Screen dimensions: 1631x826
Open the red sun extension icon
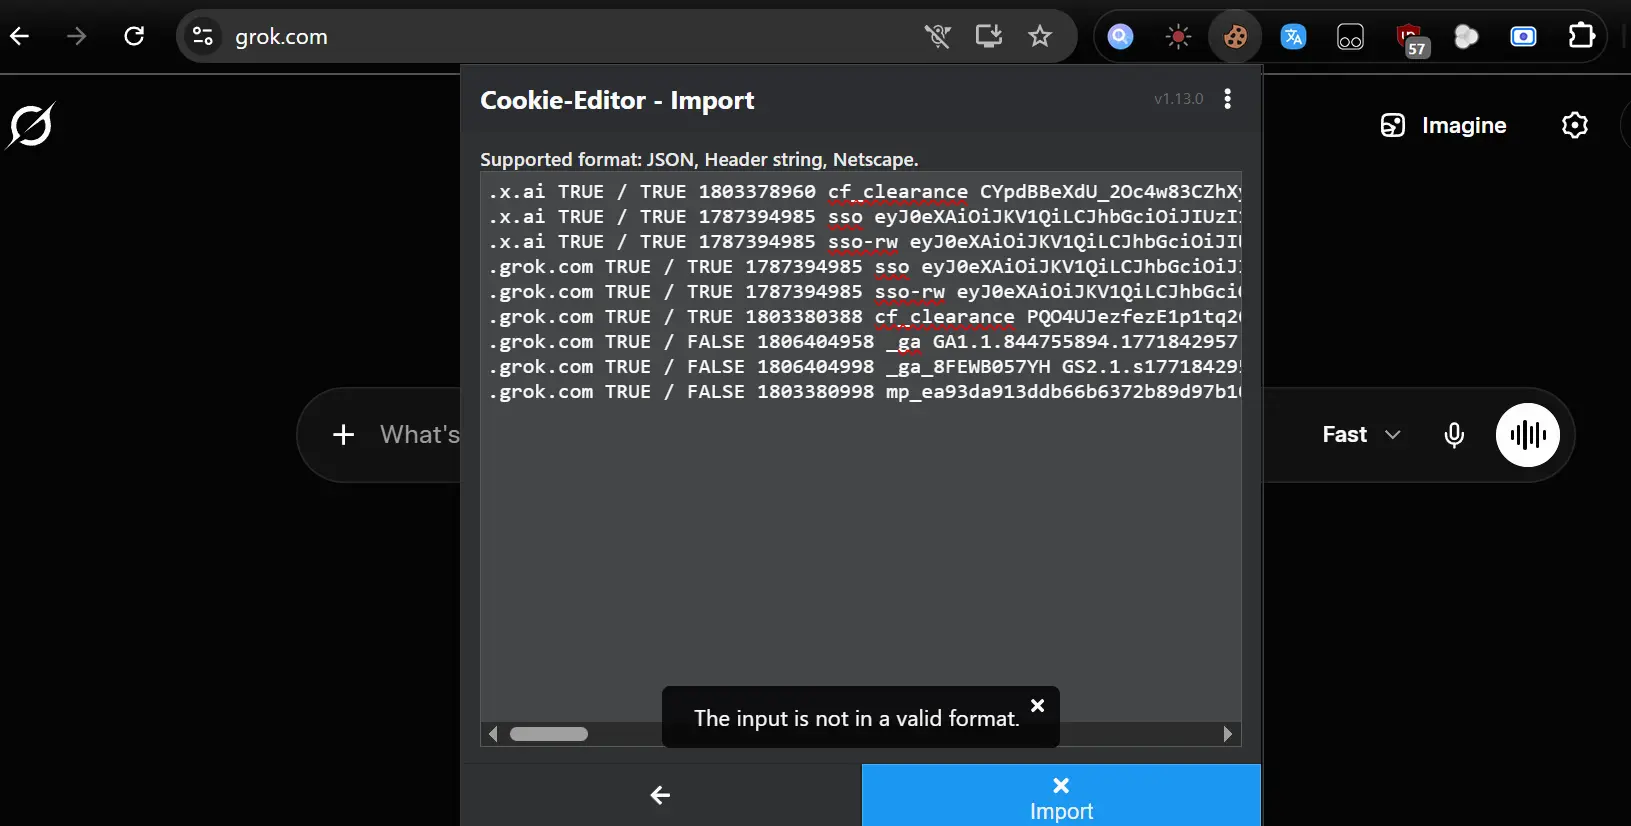coord(1178,37)
